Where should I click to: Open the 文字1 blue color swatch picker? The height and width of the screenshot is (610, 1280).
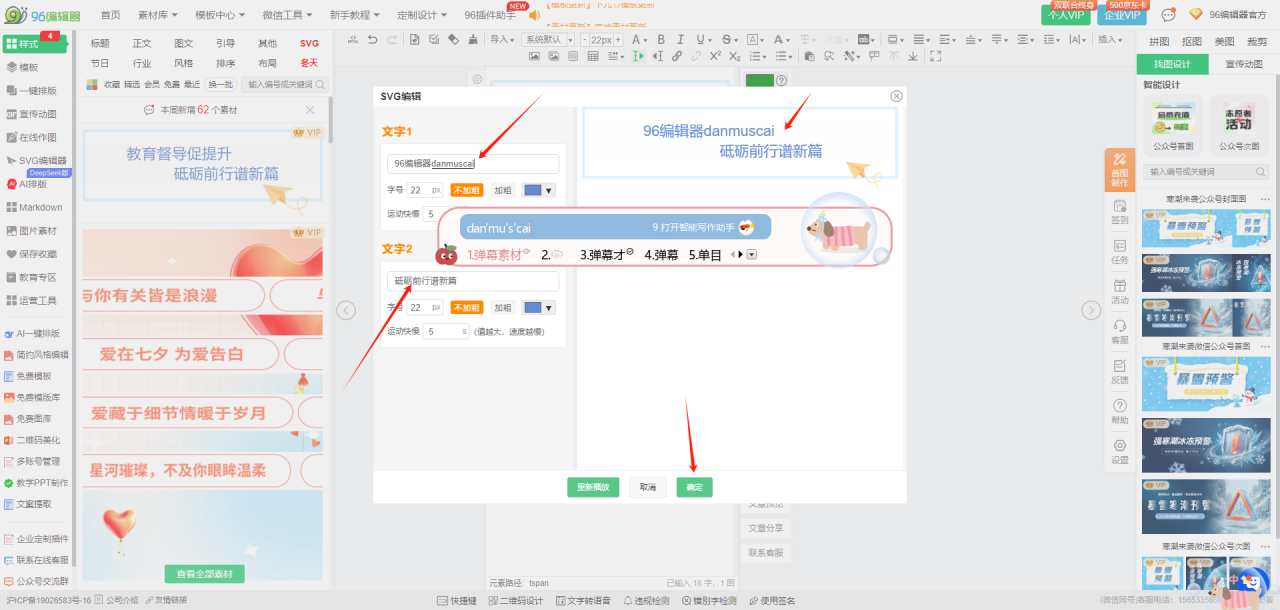[538, 190]
